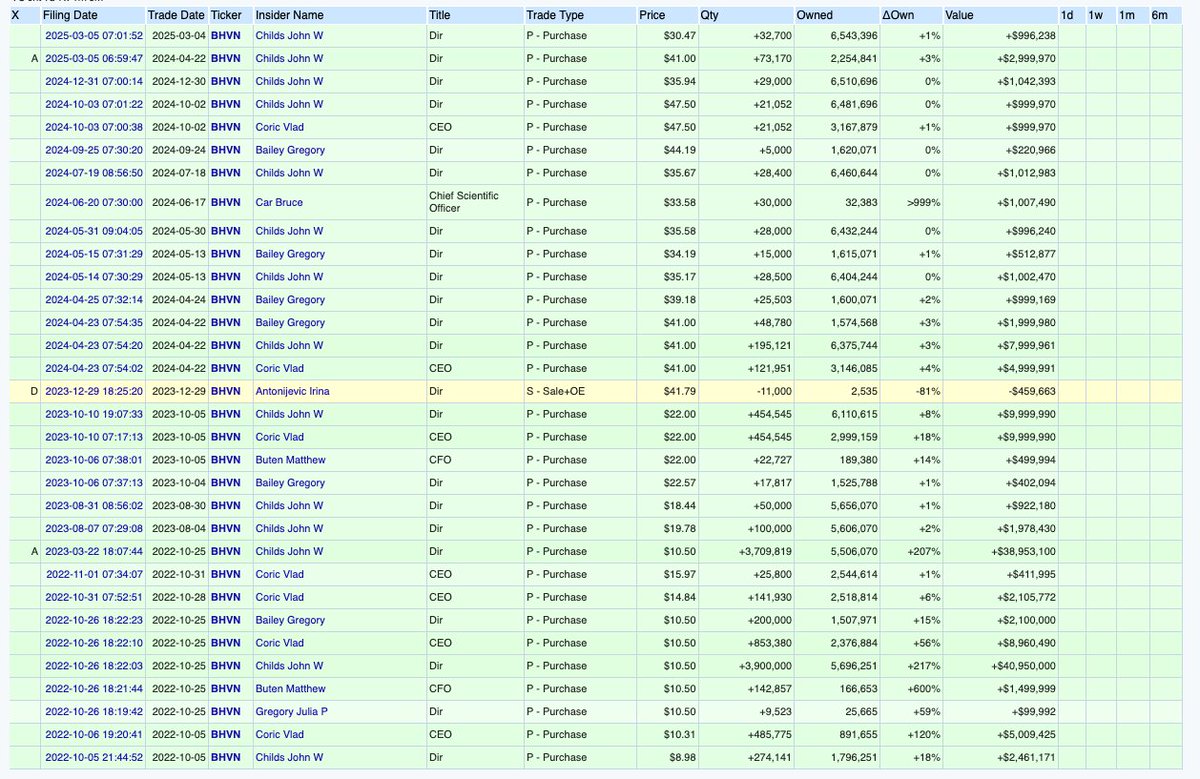
Task: Click BHVN ticker in 2022-10-31 07:52:51 row
Action: click(x=226, y=597)
